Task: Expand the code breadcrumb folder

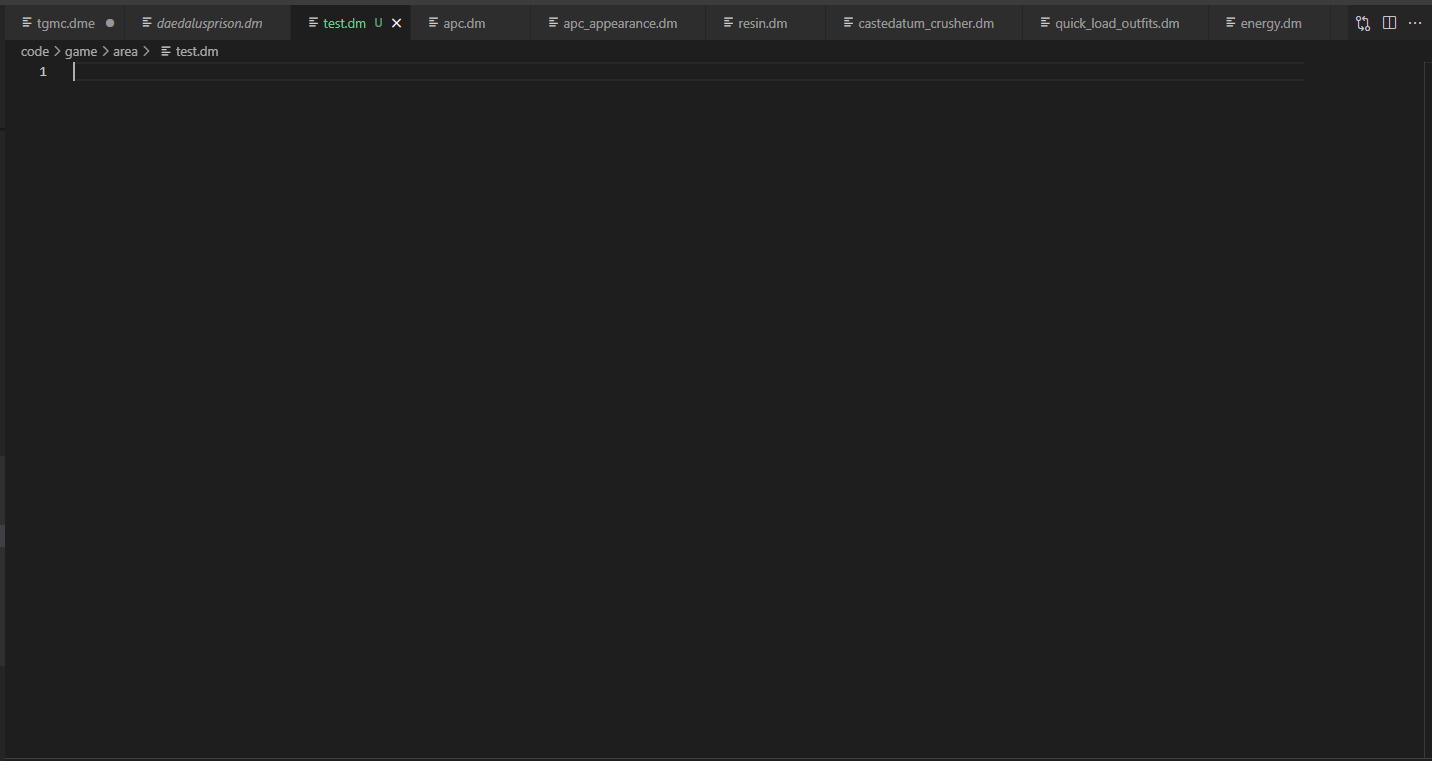Action: click(35, 51)
